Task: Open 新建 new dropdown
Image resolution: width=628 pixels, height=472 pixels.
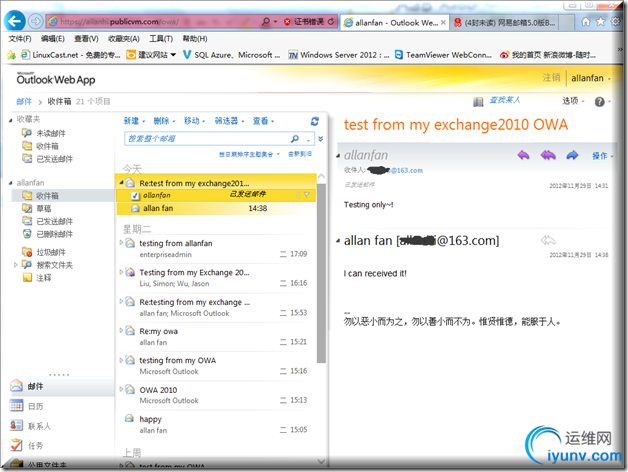Action: (134, 121)
